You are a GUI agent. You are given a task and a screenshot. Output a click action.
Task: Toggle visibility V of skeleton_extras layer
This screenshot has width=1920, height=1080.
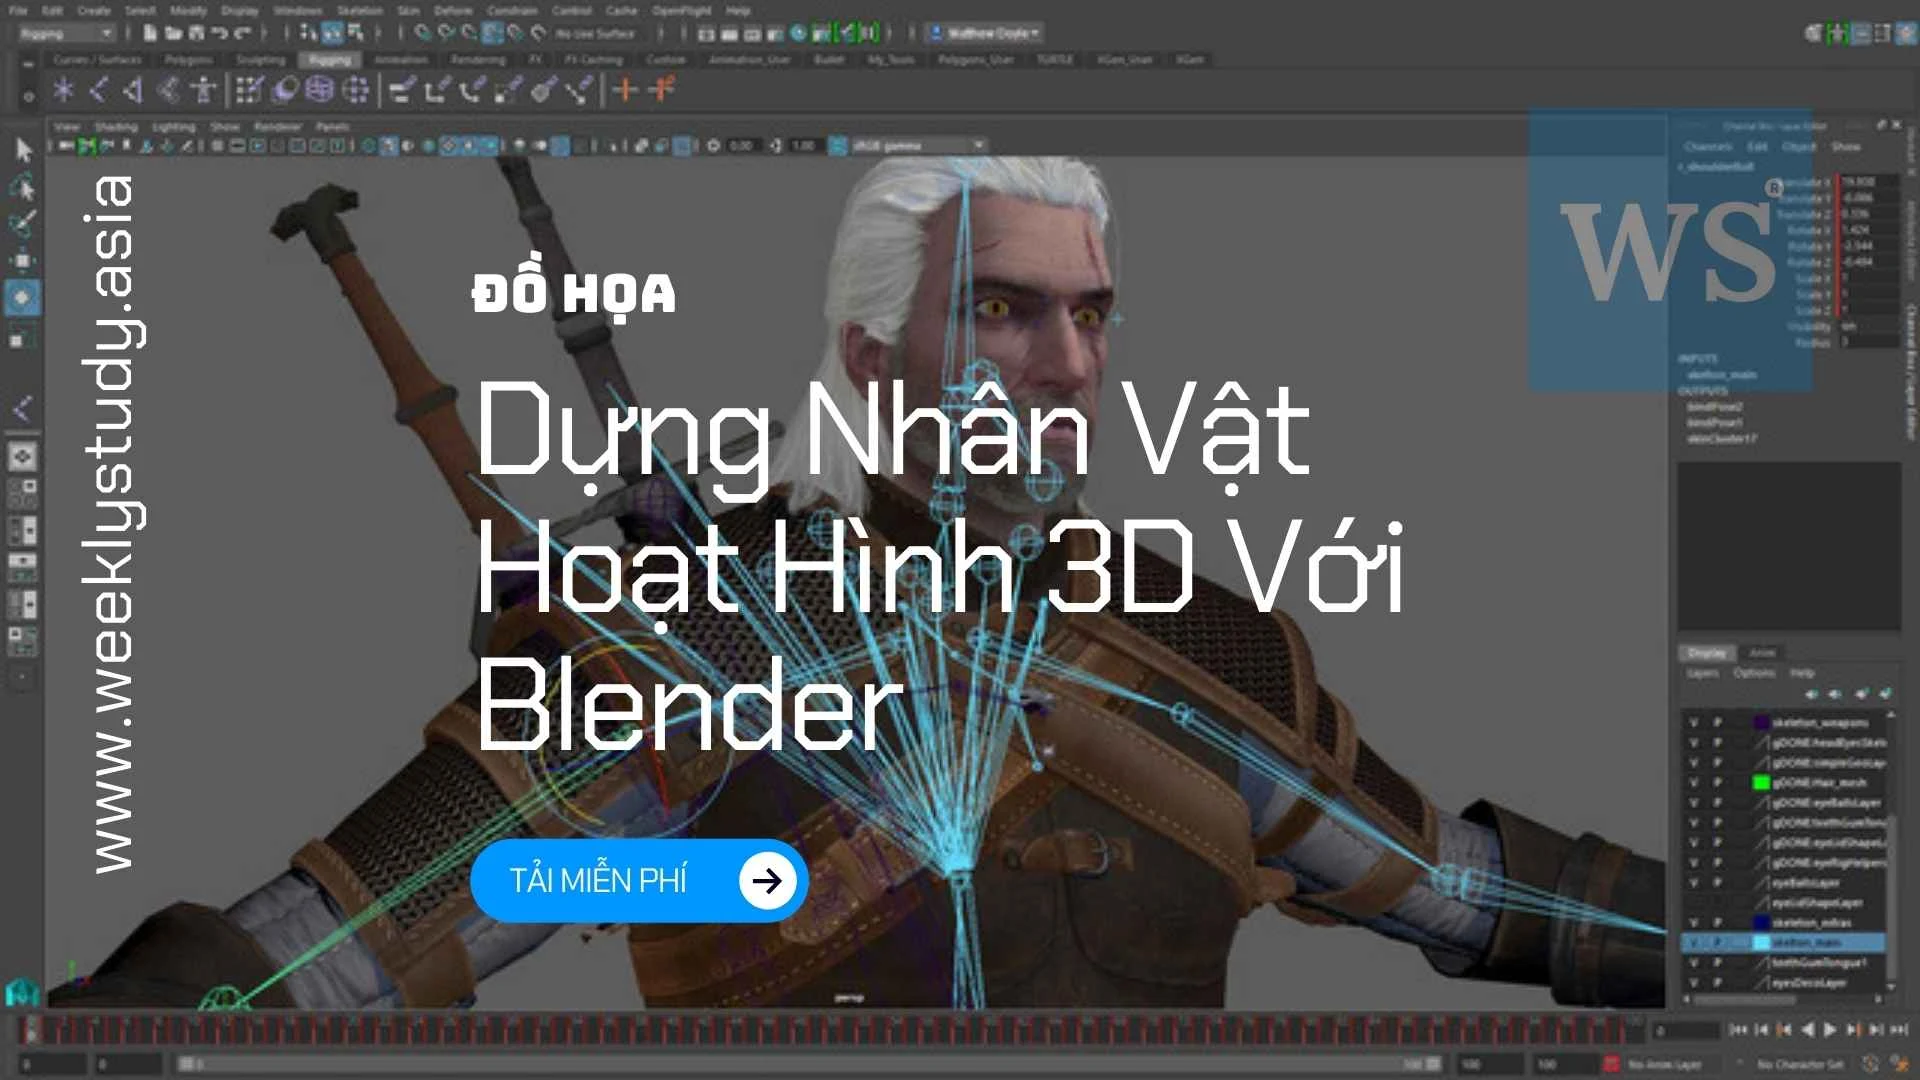(x=1693, y=922)
